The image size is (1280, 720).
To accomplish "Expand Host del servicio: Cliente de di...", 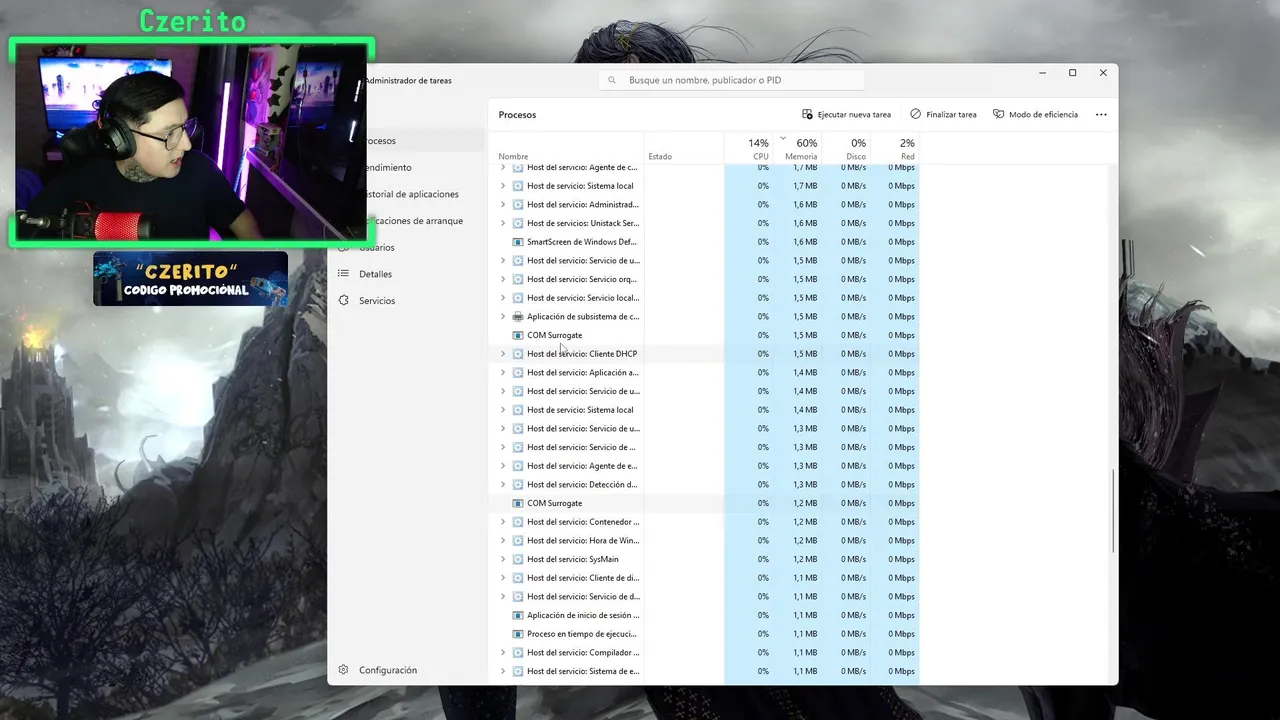I will coord(503,578).
